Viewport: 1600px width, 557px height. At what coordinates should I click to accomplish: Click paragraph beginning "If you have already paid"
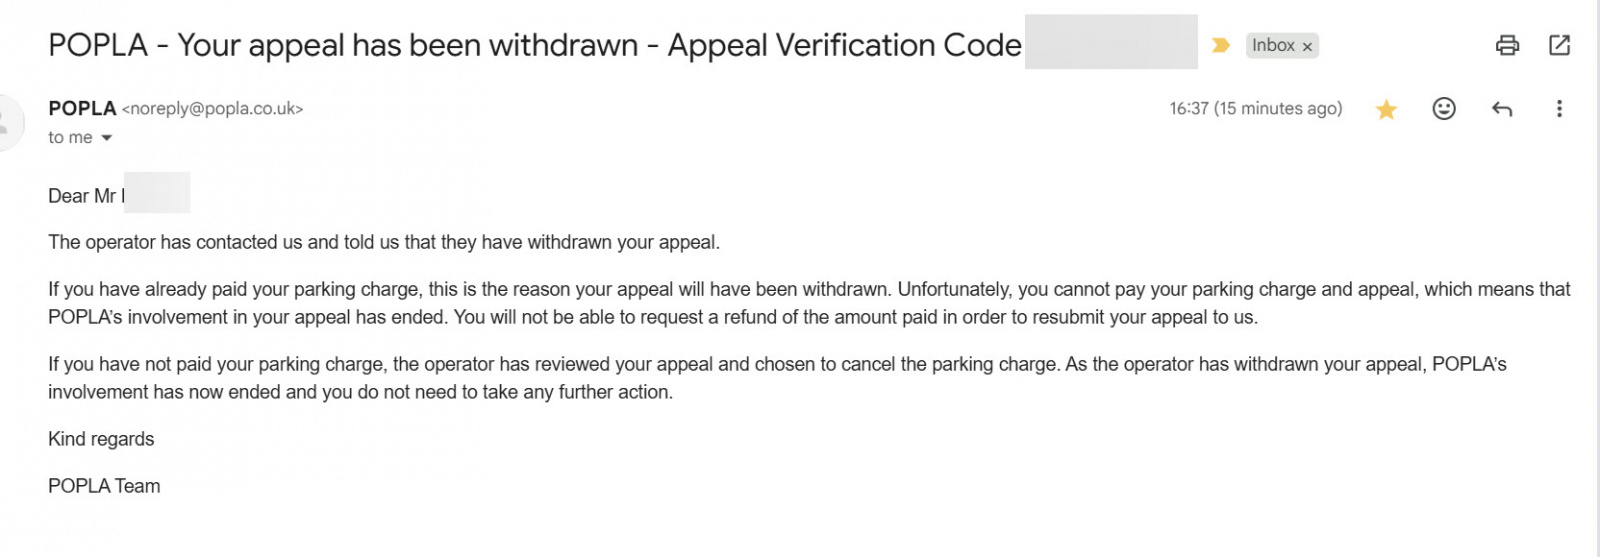809,303
